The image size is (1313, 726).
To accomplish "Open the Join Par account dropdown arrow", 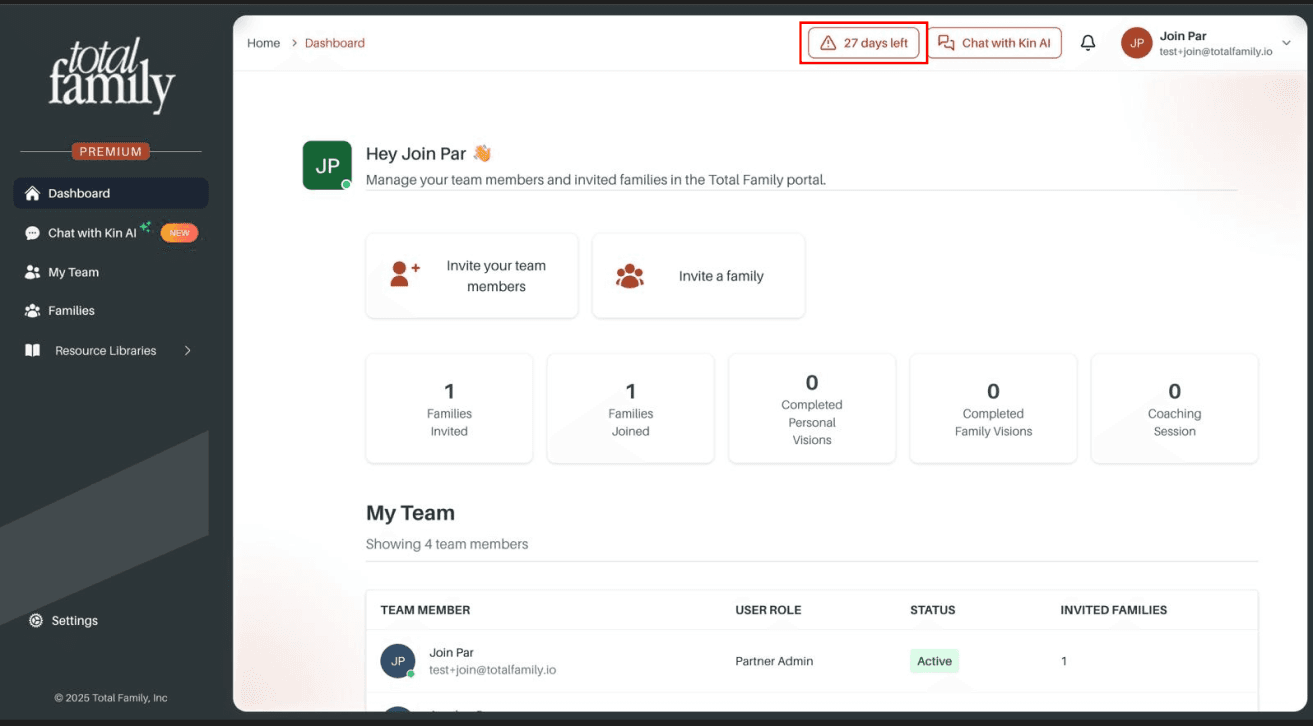I will click(x=1286, y=43).
